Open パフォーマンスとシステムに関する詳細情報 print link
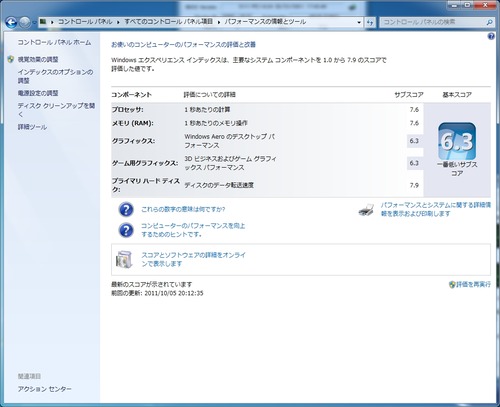Image resolution: width=500 pixels, height=407 pixels. pos(436,209)
